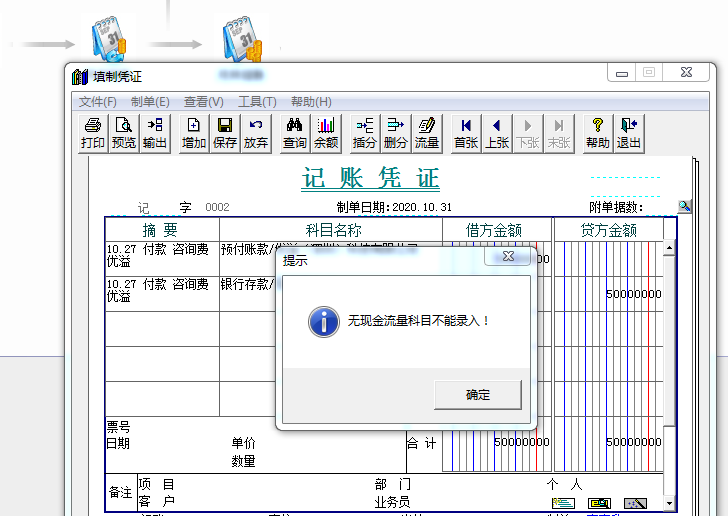The width and height of the screenshot is (728, 516).
Task: Click the credit amount 50000000 in row two
Action: [x=634, y=294]
